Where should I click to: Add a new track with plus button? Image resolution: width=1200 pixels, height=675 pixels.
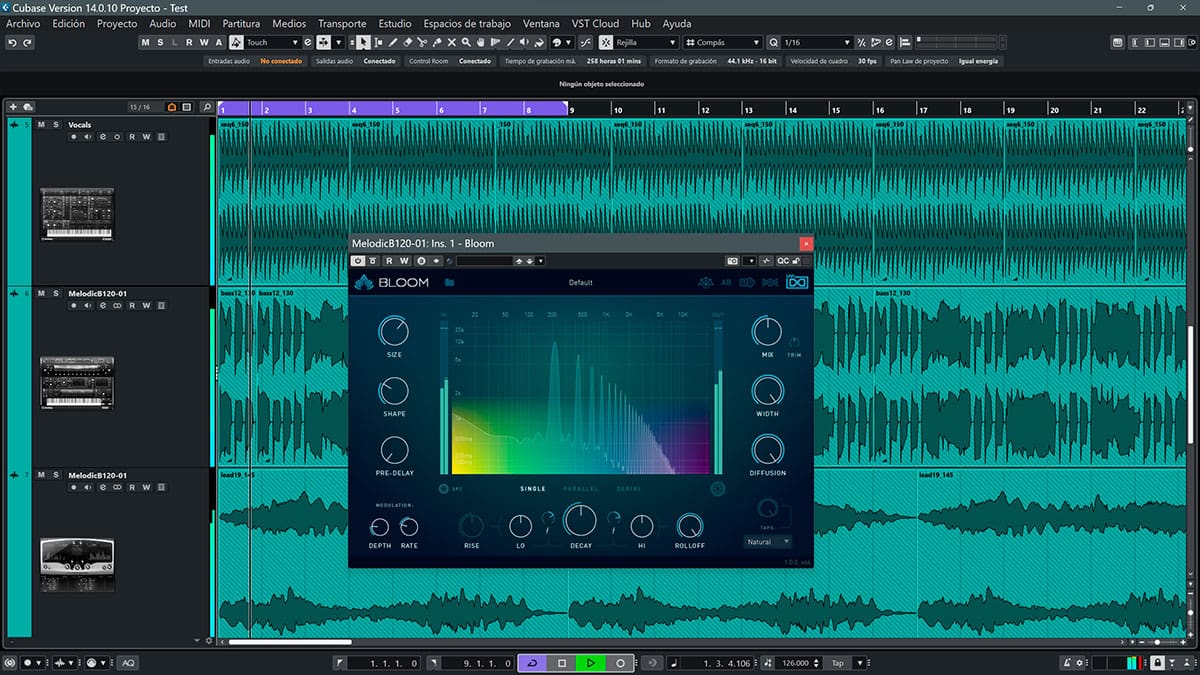coord(13,107)
